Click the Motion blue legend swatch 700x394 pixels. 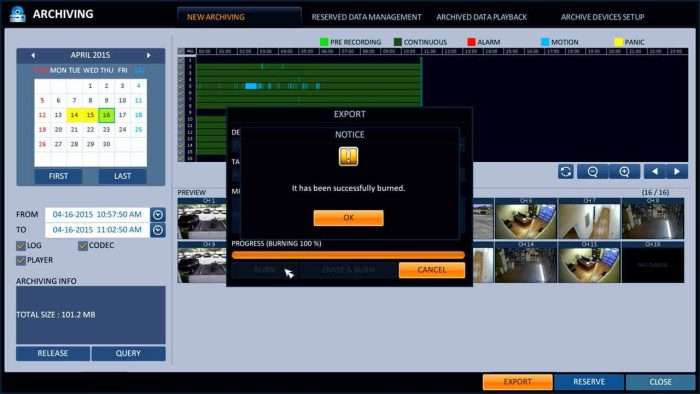[x=545, y=42]
